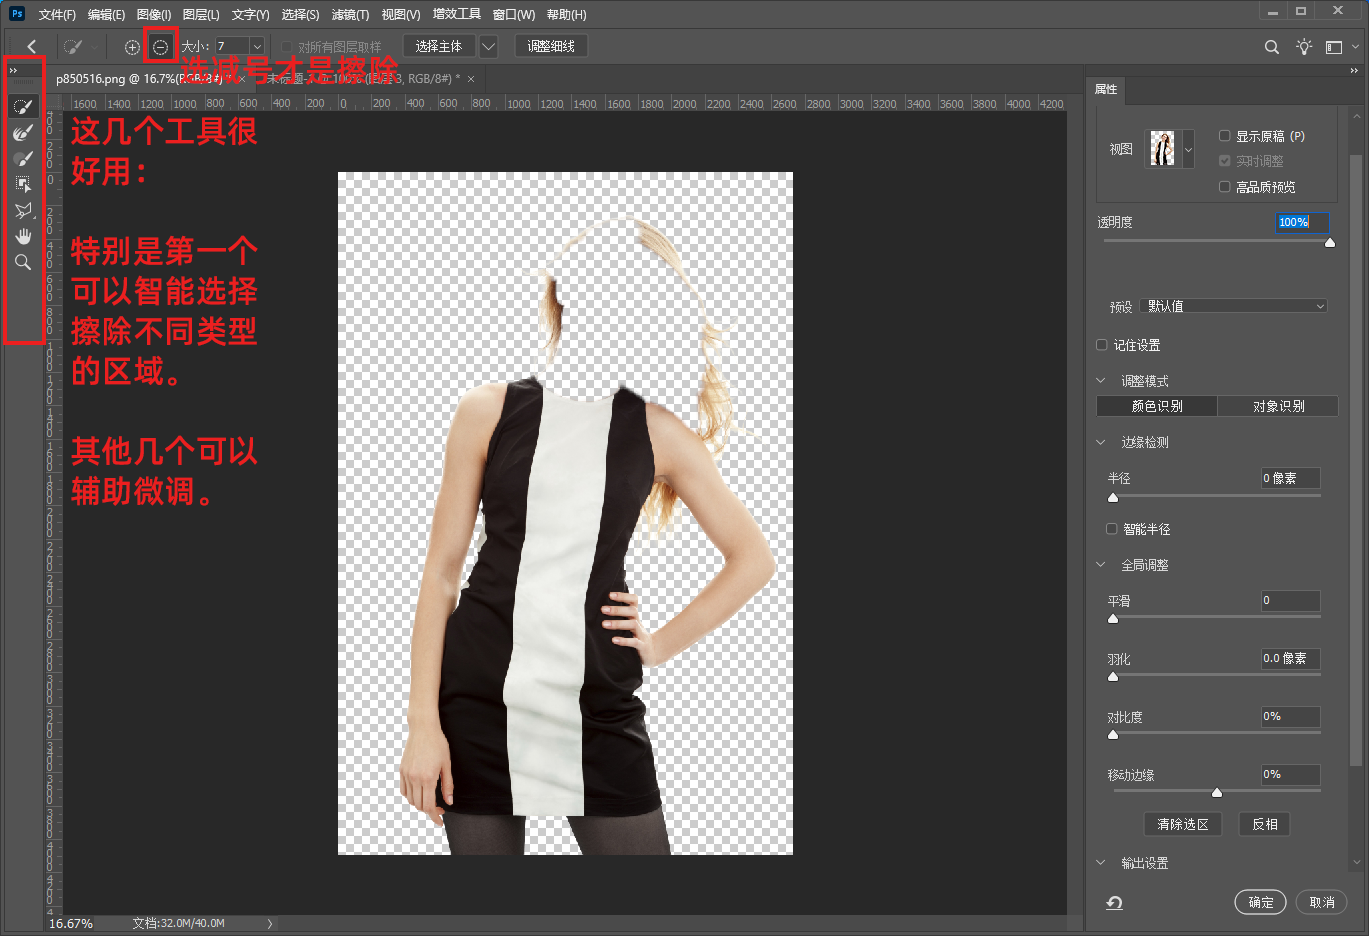Open the 滤镜(T) menu
Image resolution: width=1369 pixels, height=936 pixels.
[x=350, y=15]
